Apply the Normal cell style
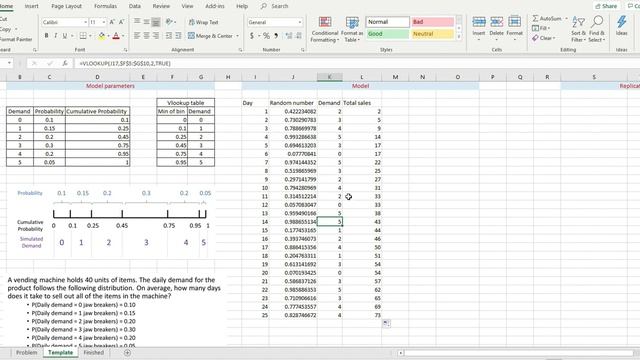 pos(387,22)
